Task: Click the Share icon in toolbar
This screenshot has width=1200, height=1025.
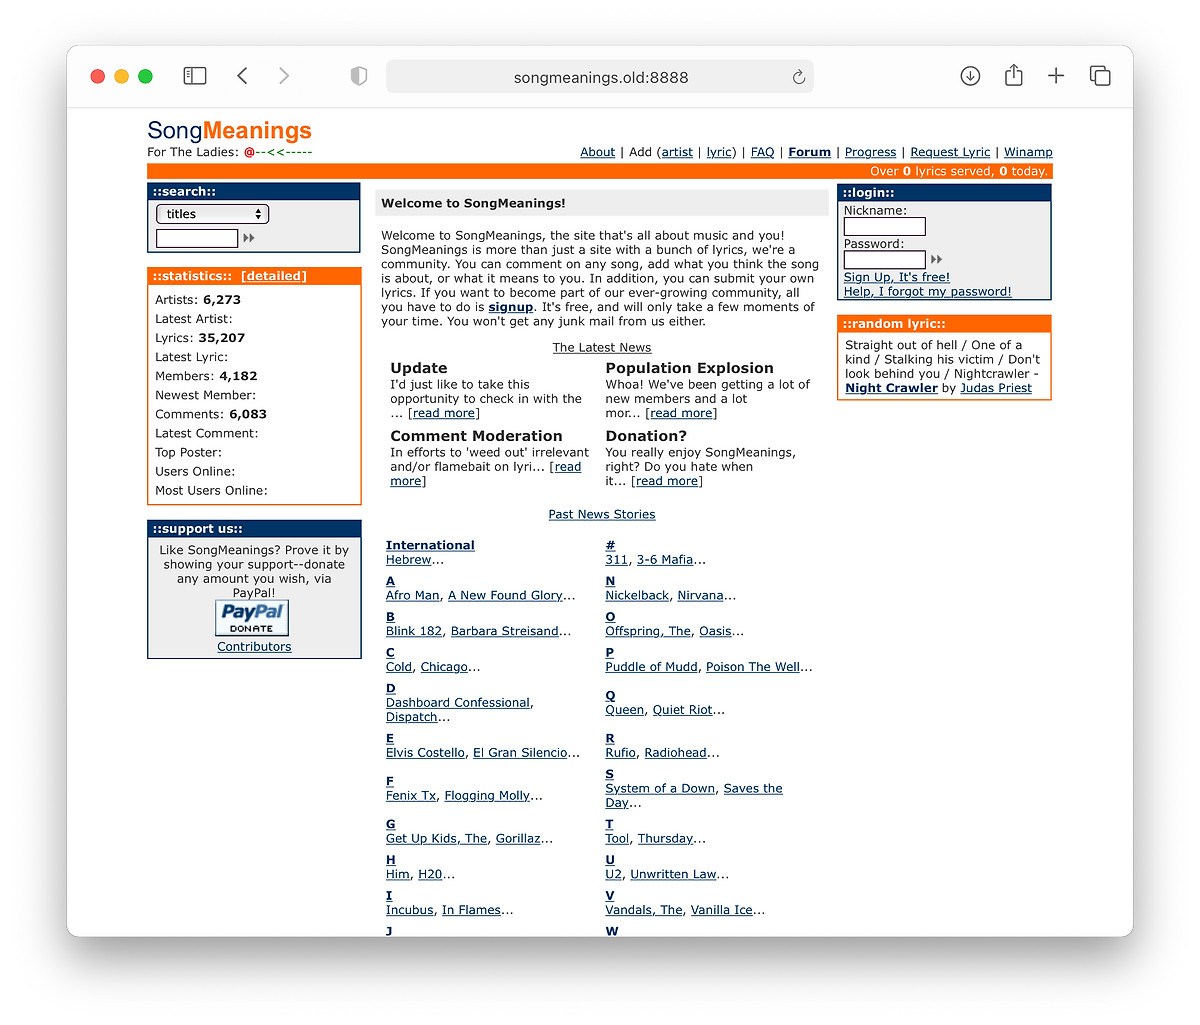Action: click(x=1013, y=76)
